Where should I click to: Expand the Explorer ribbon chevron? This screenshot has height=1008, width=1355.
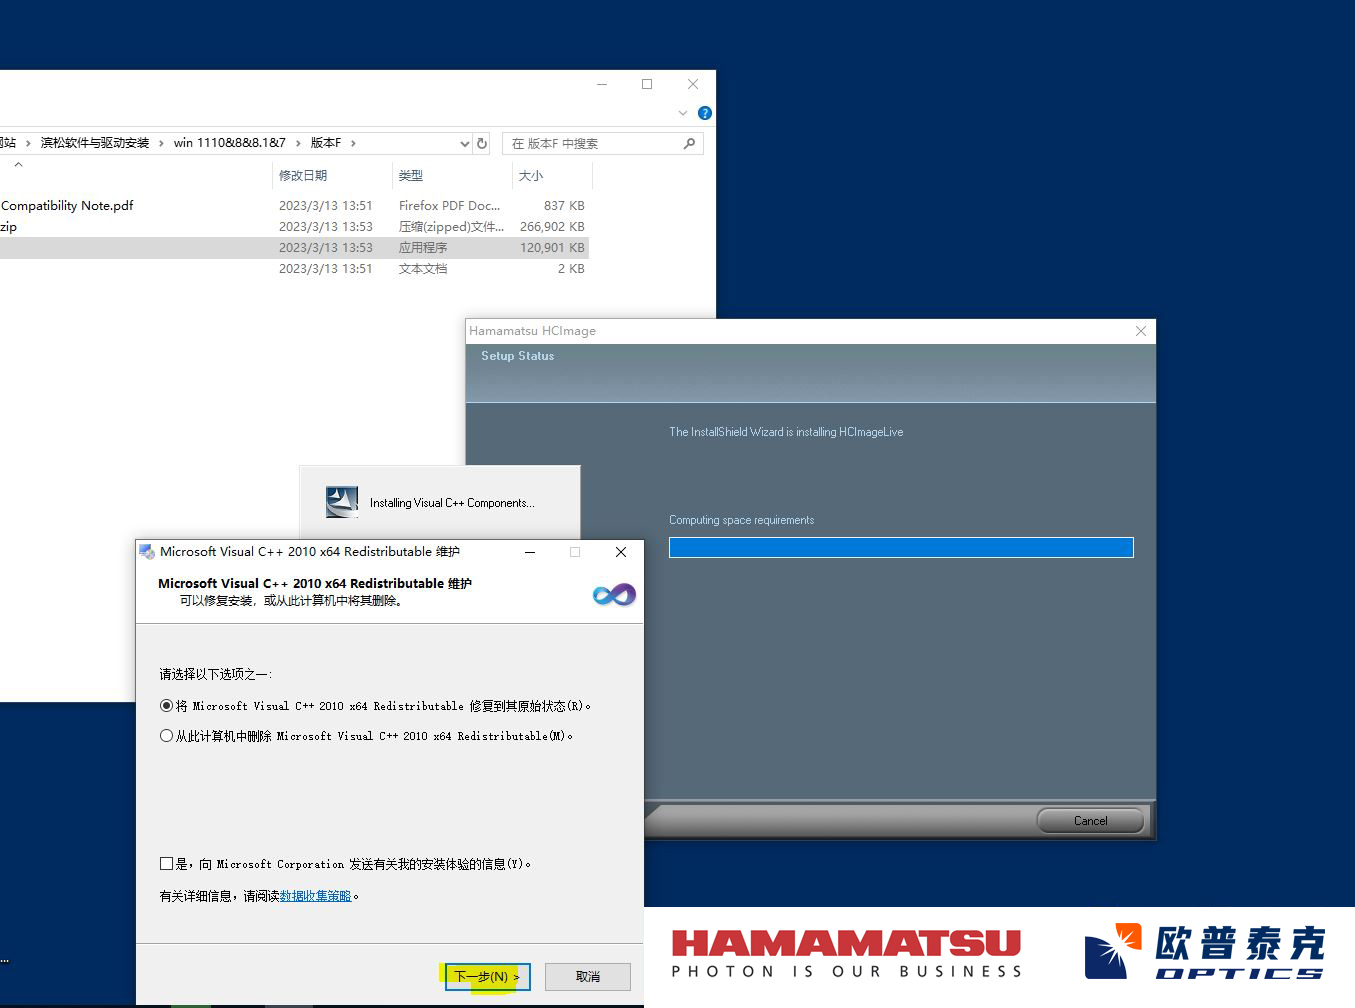click(683, 113)
